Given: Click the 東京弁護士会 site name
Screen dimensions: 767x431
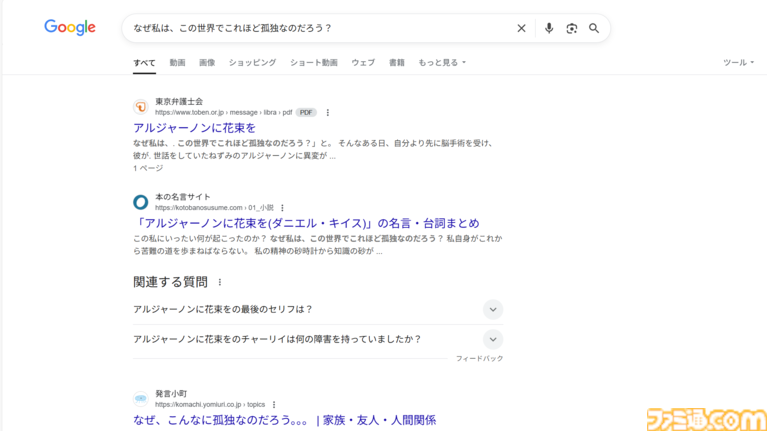Looking at the screenshot, I should pyautogui.click(x=179, y=101).
